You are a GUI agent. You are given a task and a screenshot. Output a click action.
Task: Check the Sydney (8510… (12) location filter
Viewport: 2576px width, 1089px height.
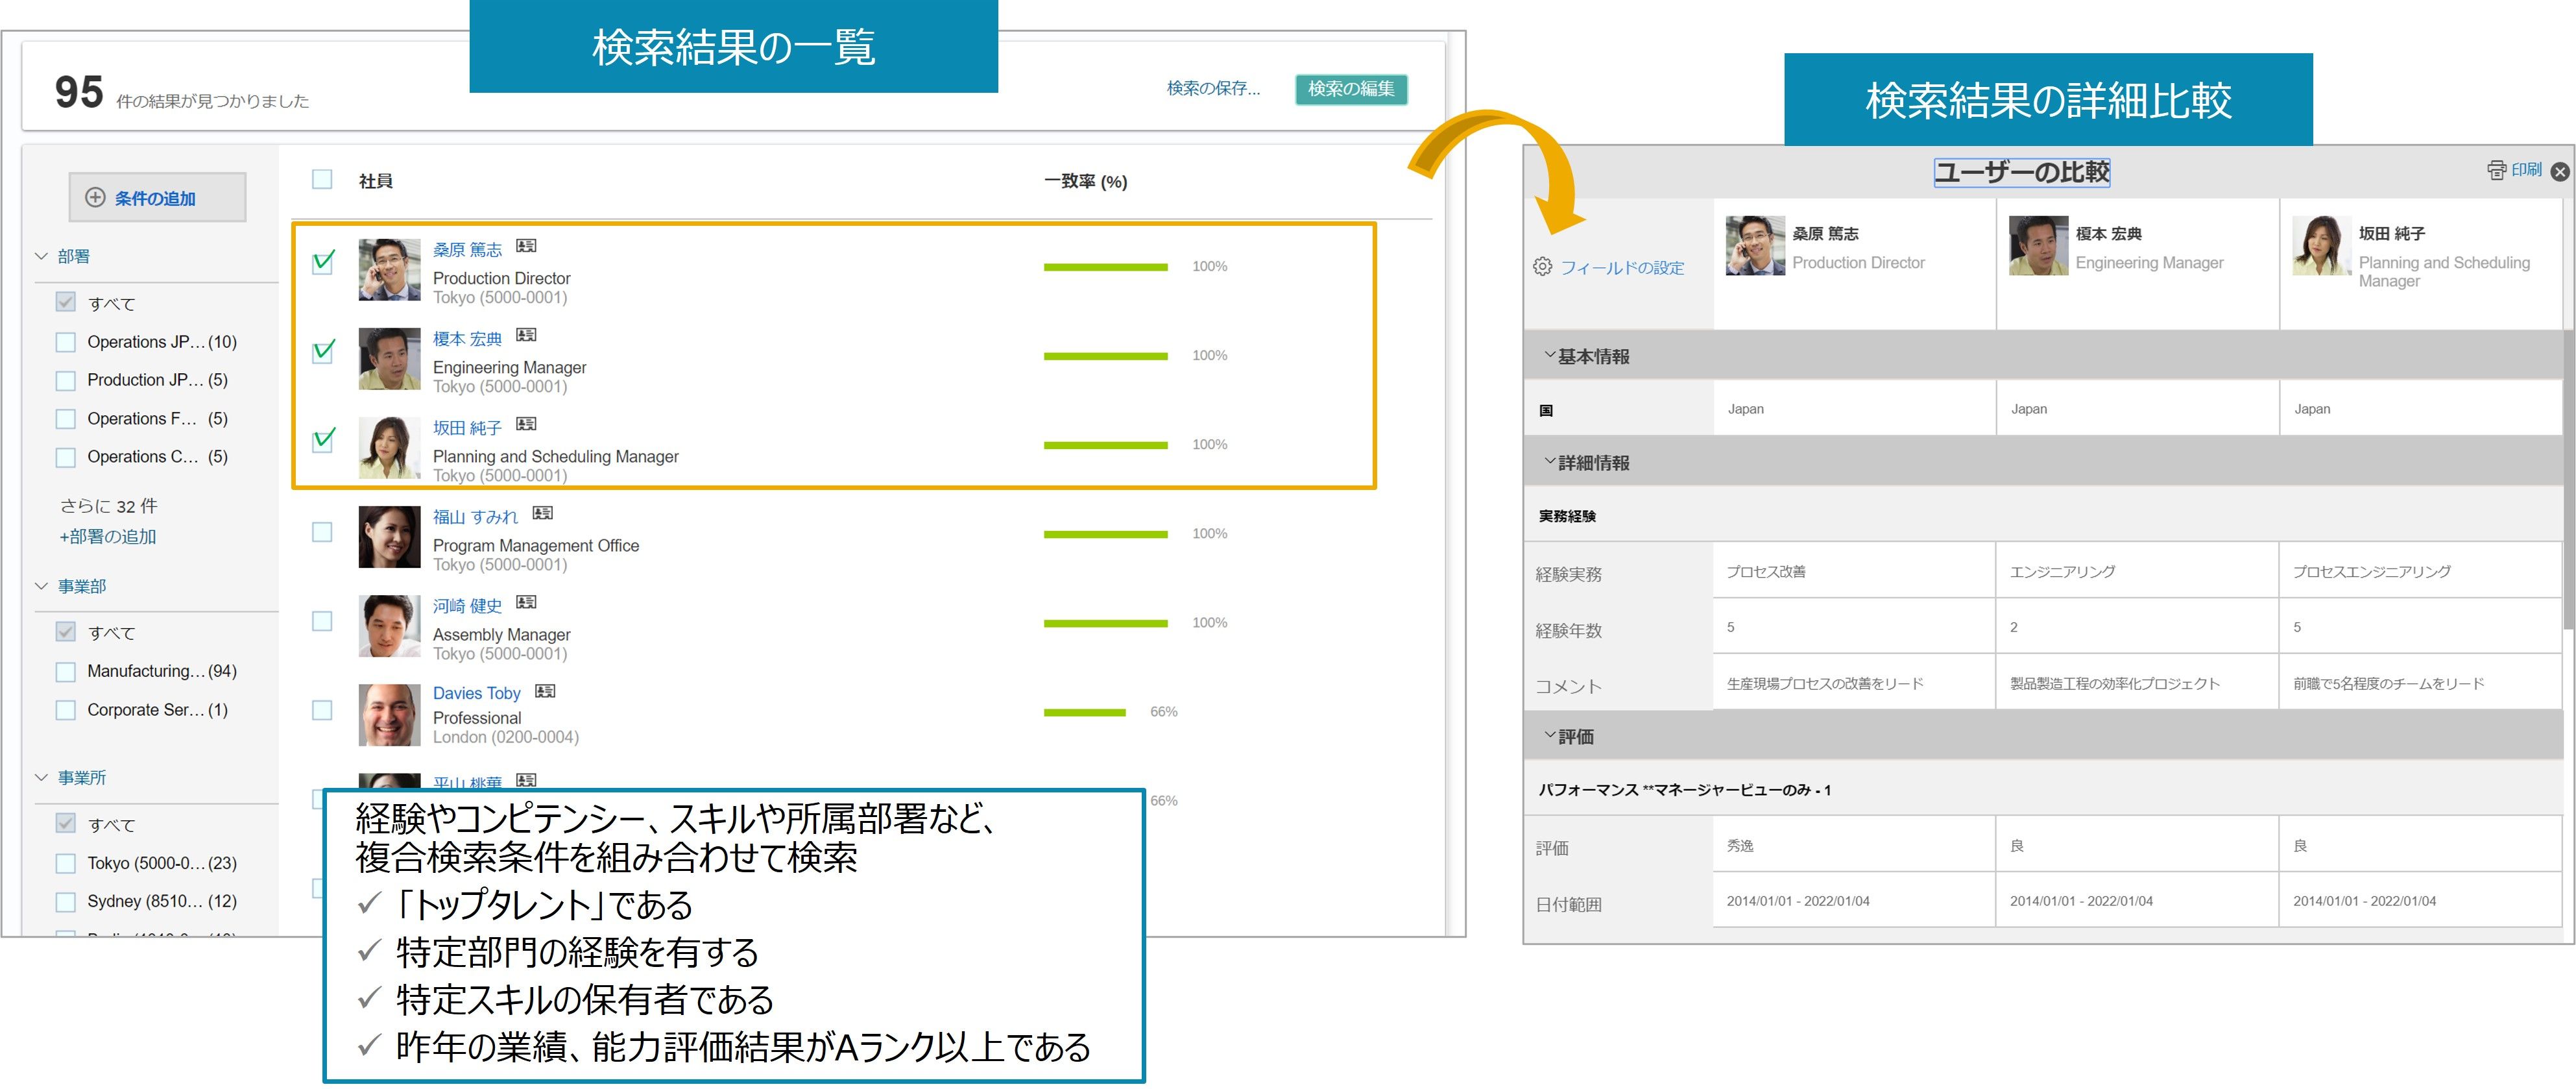[x=66, y=901]
